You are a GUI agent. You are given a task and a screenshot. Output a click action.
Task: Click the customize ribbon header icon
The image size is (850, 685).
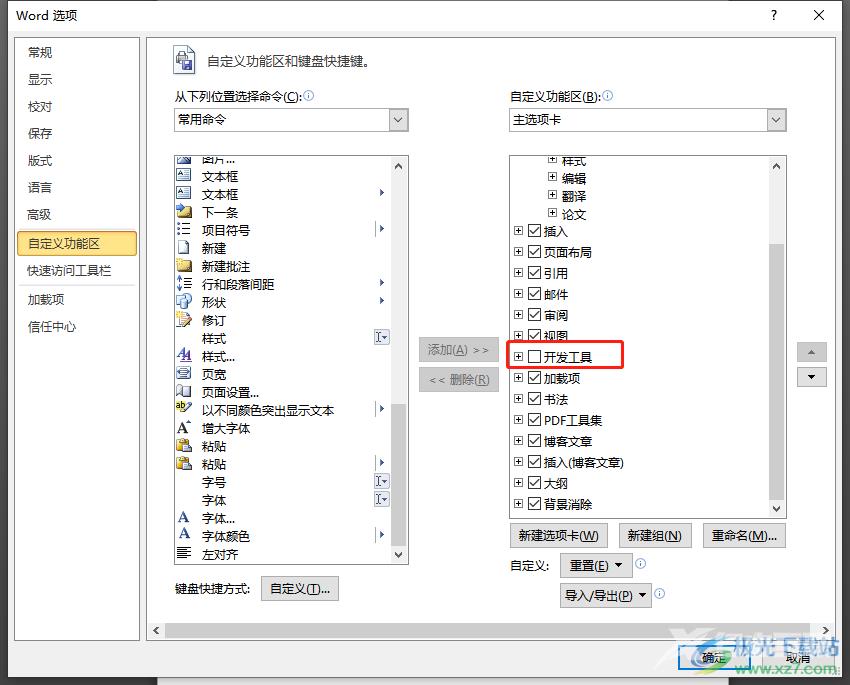[184, 60]
